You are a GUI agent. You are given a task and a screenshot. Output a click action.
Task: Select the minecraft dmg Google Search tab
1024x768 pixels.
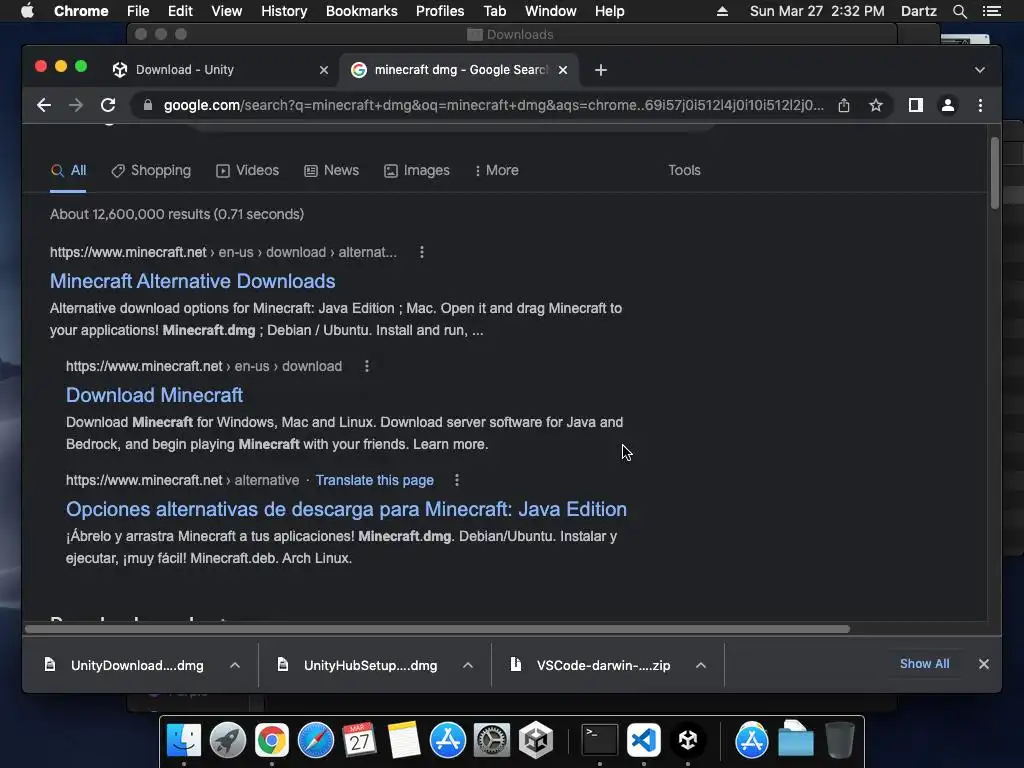(x=460, y=70)
